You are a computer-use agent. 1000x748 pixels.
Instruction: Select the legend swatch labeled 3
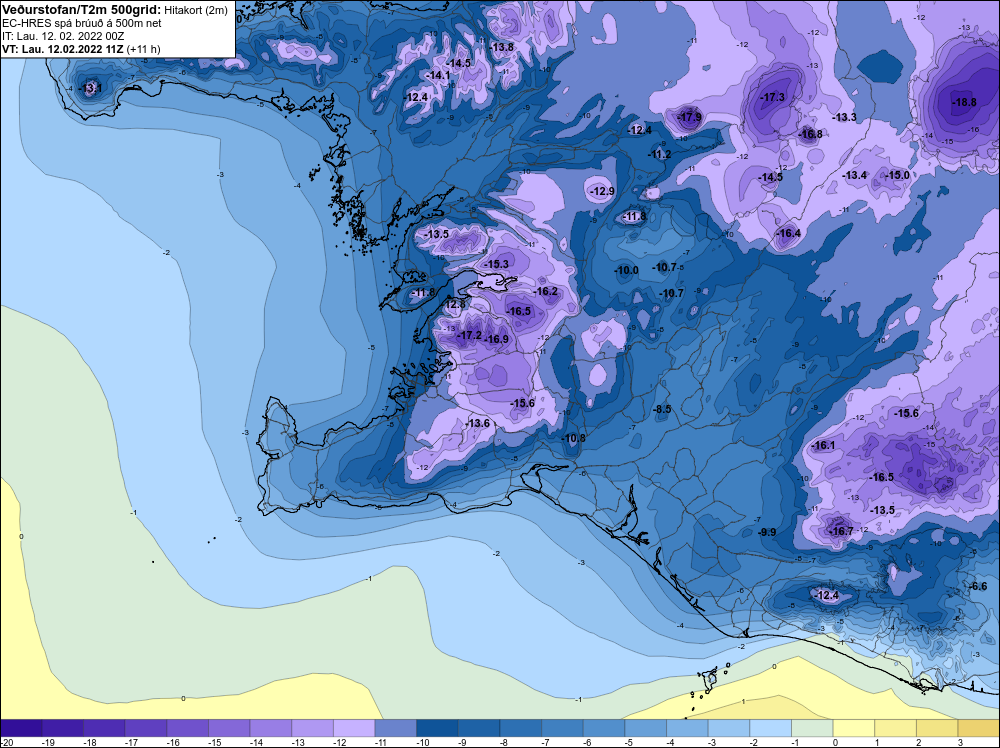click(x=978, y=728)
